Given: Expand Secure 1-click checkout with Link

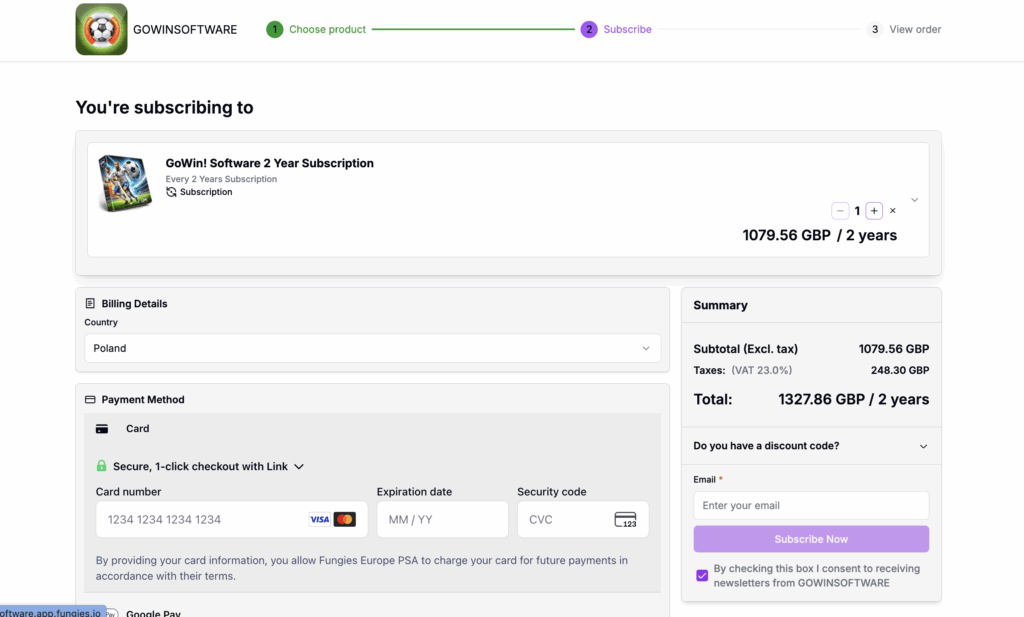Looking at the screenshot, I should [x=200, y=466].
